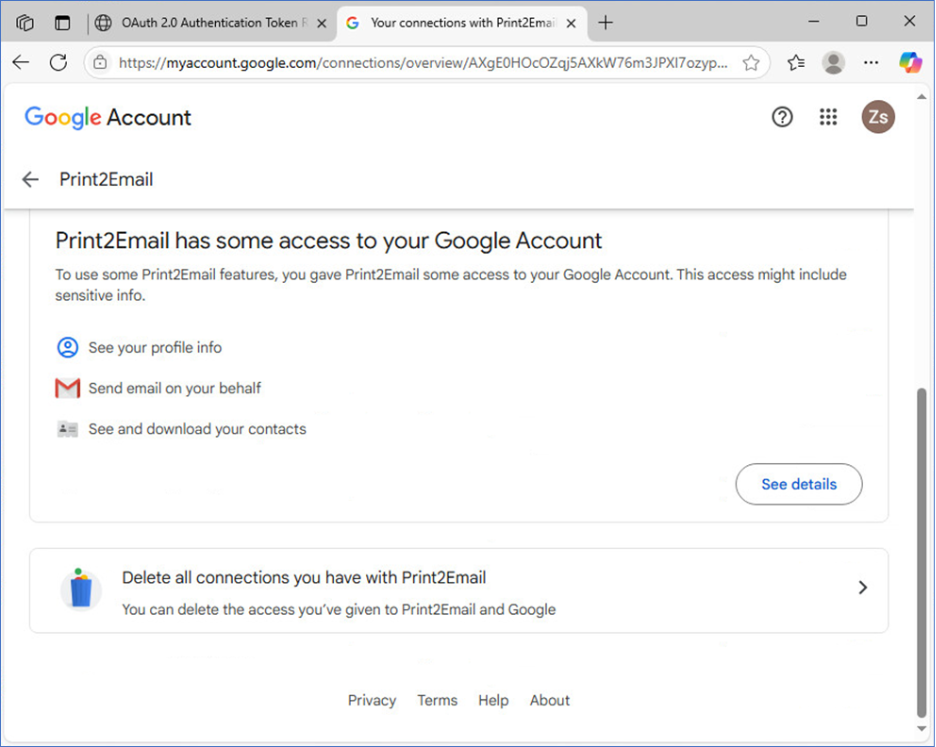Open the Terms footer link

click(438, 700)
